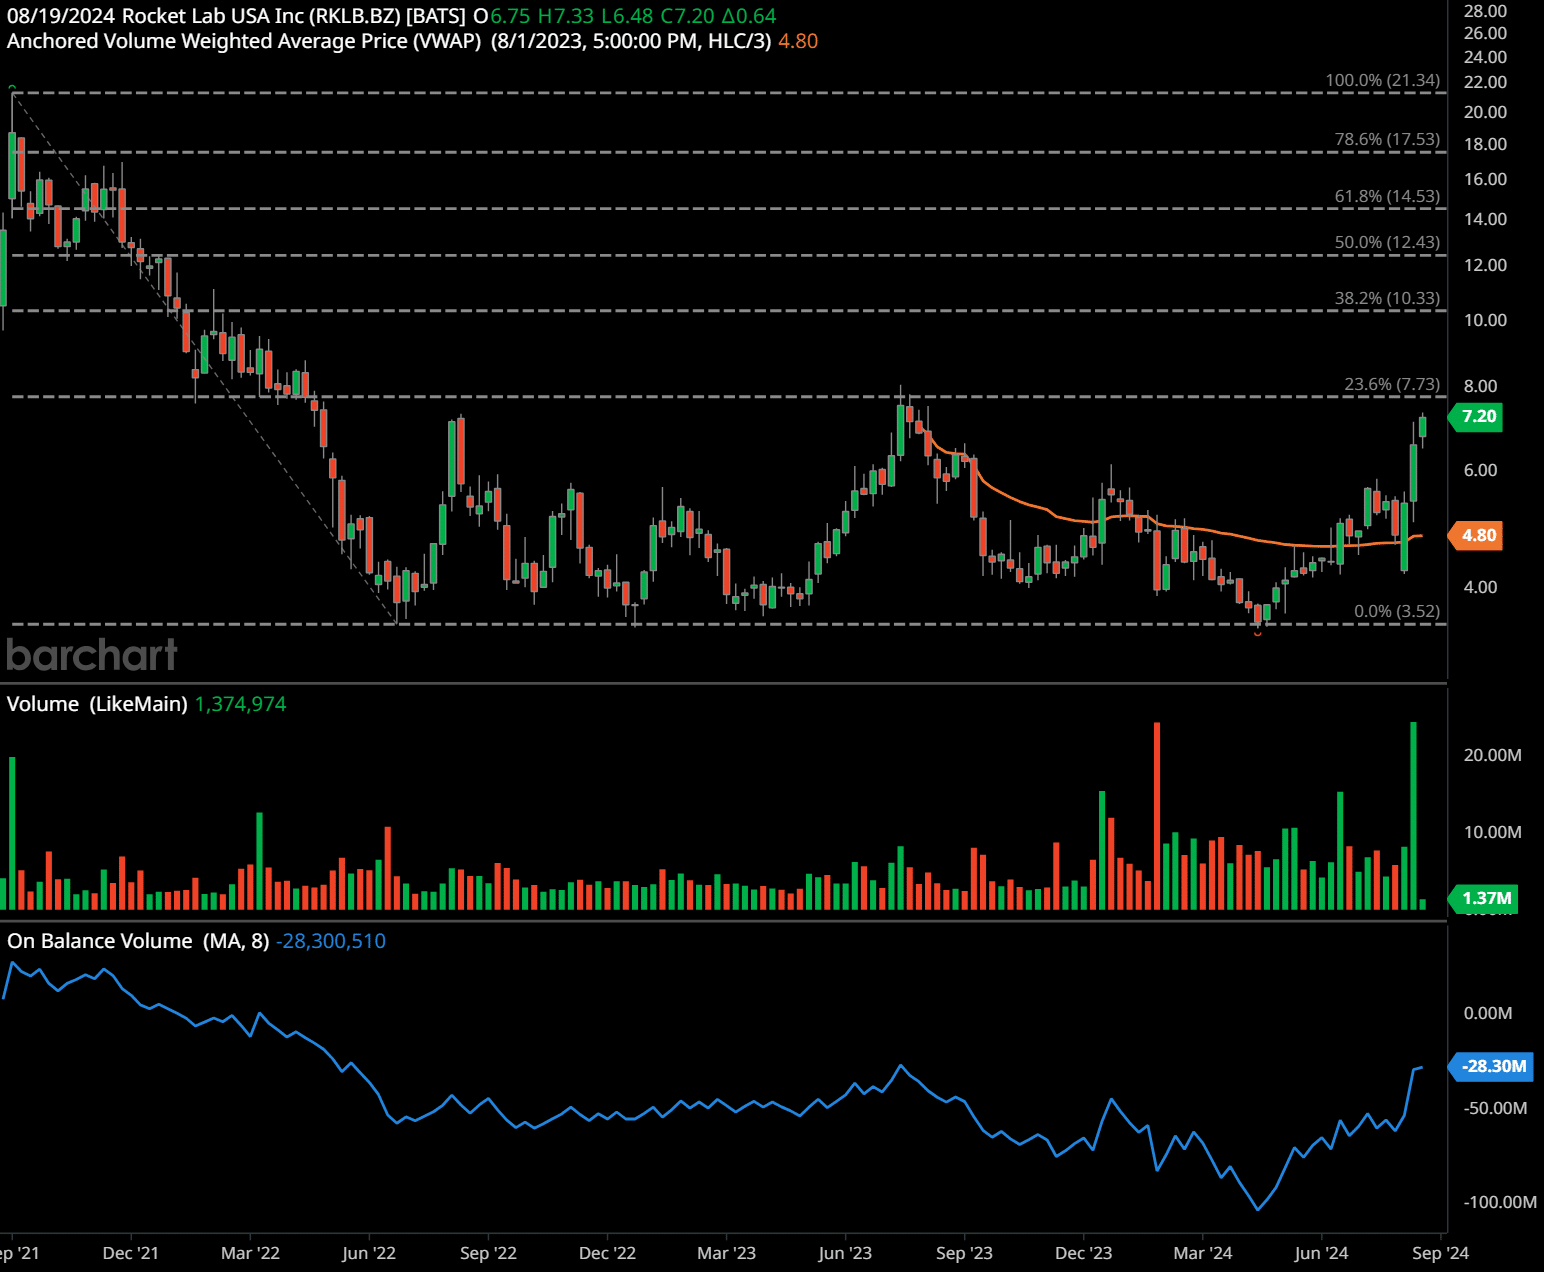Click the Volume (LikeMain) pane label
This screenshot has height=1272, width=1544.
[97, 704]
